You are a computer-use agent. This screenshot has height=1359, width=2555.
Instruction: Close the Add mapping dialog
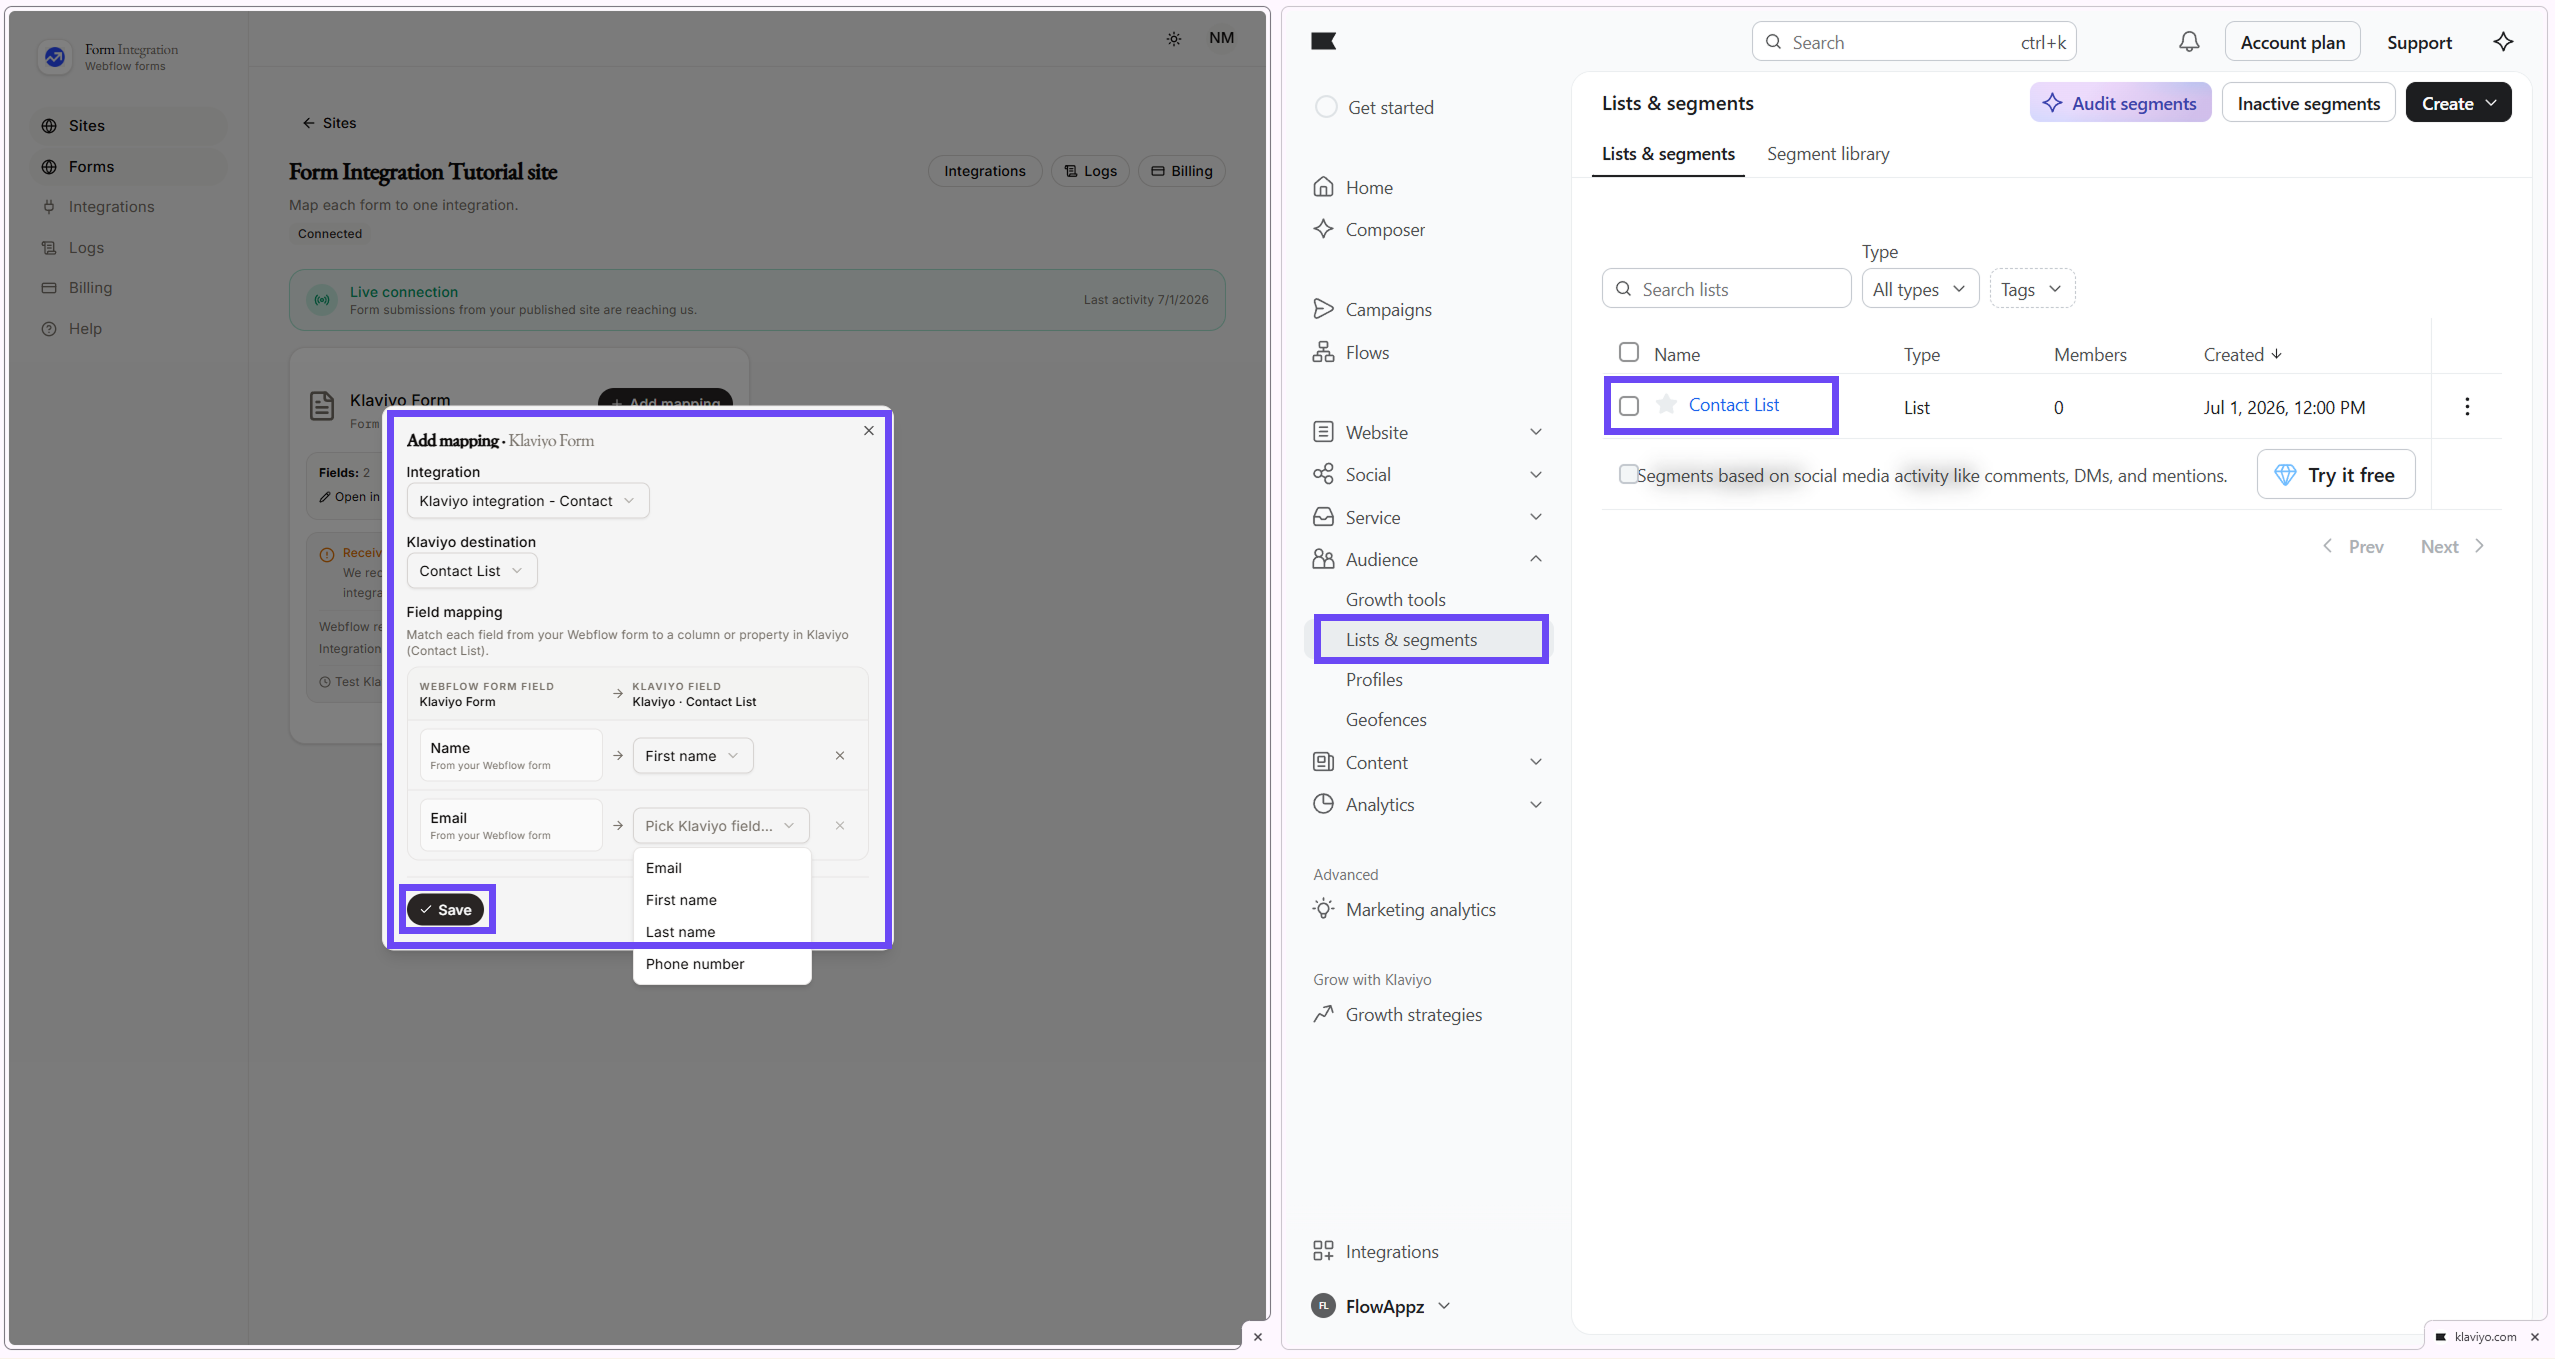point(869,431)
